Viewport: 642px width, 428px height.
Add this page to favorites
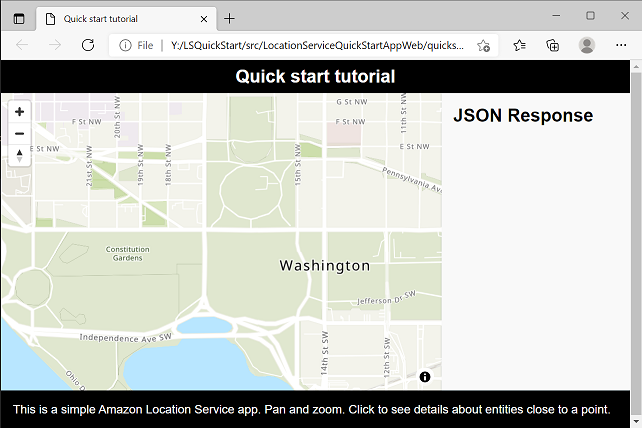tap(484, 45)
